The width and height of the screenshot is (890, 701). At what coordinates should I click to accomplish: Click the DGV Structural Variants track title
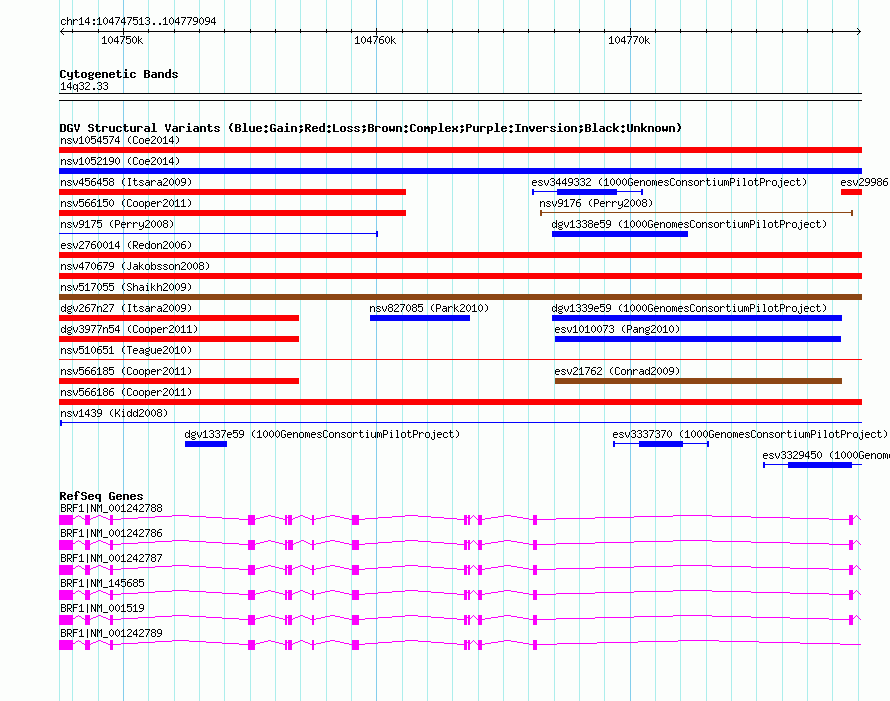[x=370, y=128]
